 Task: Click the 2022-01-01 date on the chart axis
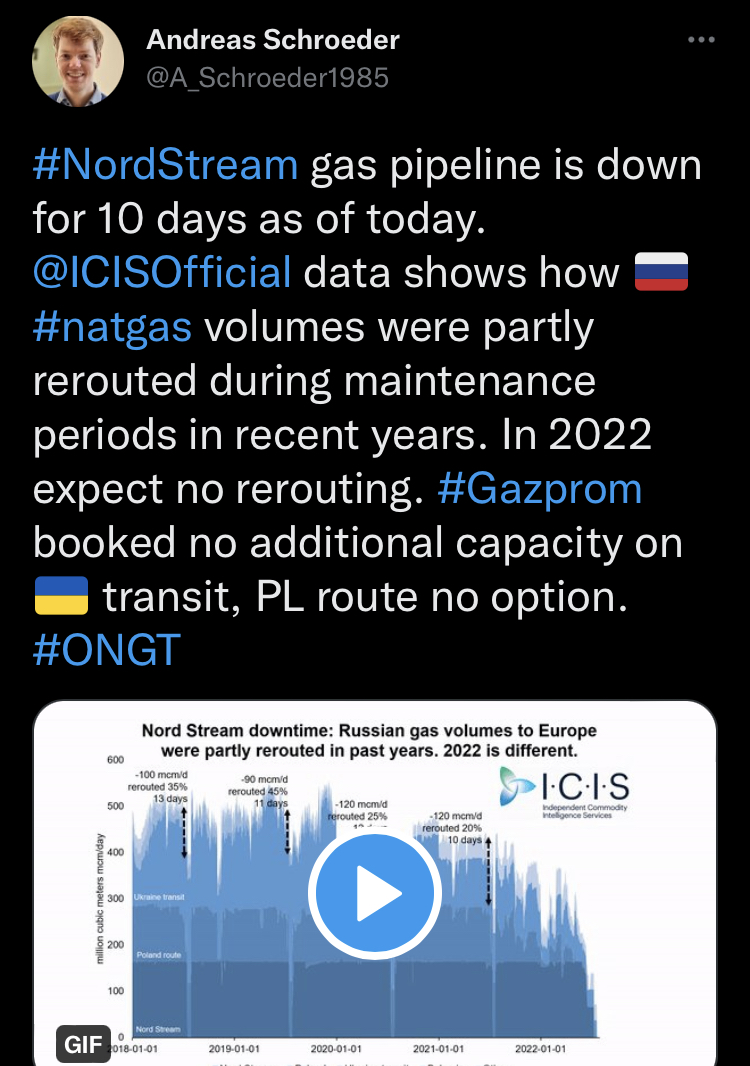[x=539, y=1048]
